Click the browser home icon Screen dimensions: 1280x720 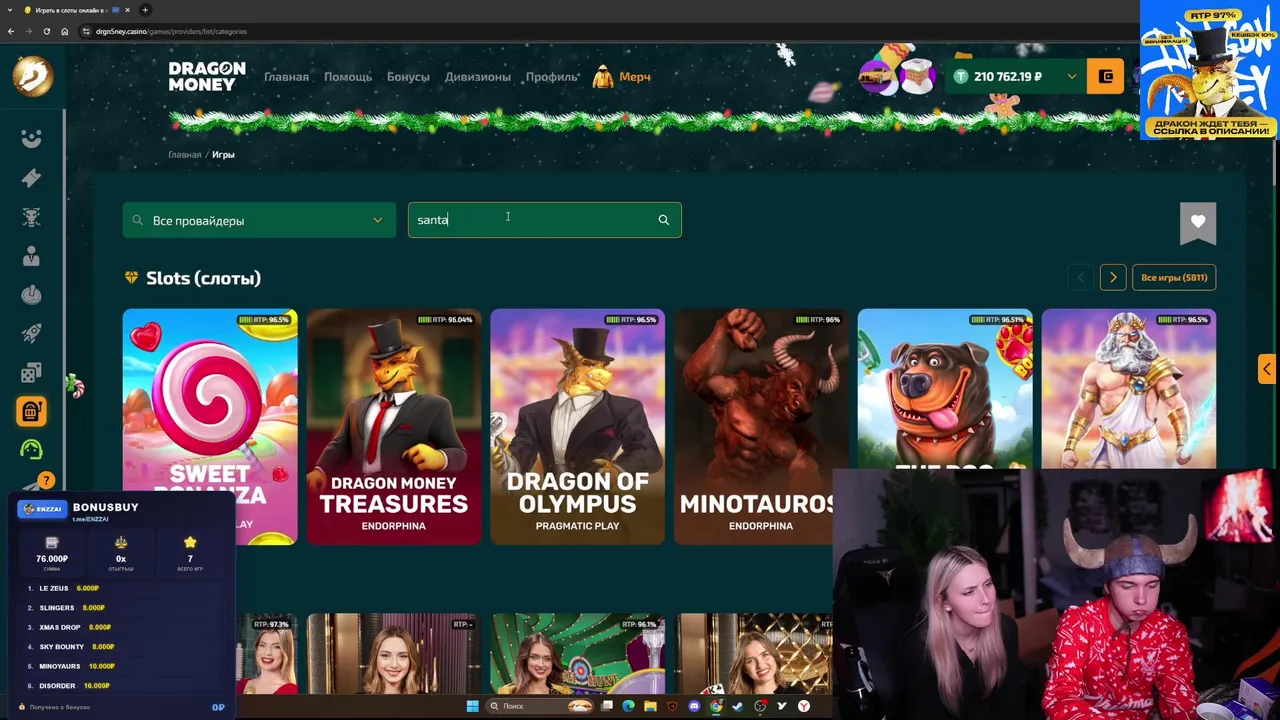point(64,31)
